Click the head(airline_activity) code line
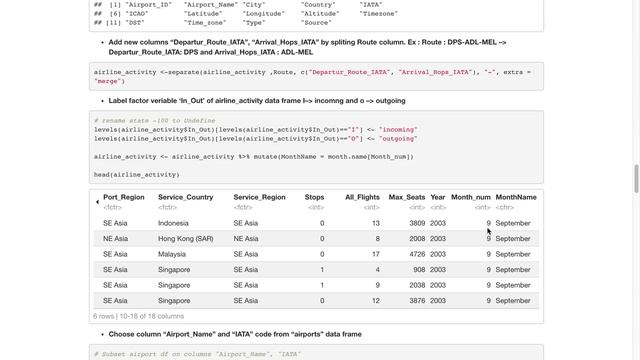The width and height of the screenshot is (640, 360). click(x=137, y=175)
